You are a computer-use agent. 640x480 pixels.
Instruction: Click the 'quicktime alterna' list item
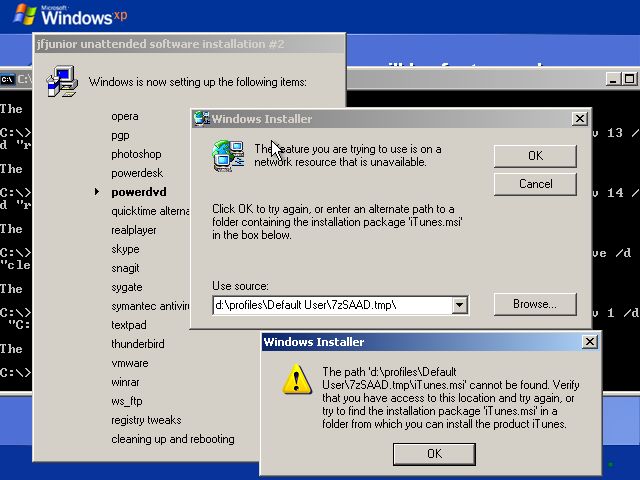tap(150, 211)
